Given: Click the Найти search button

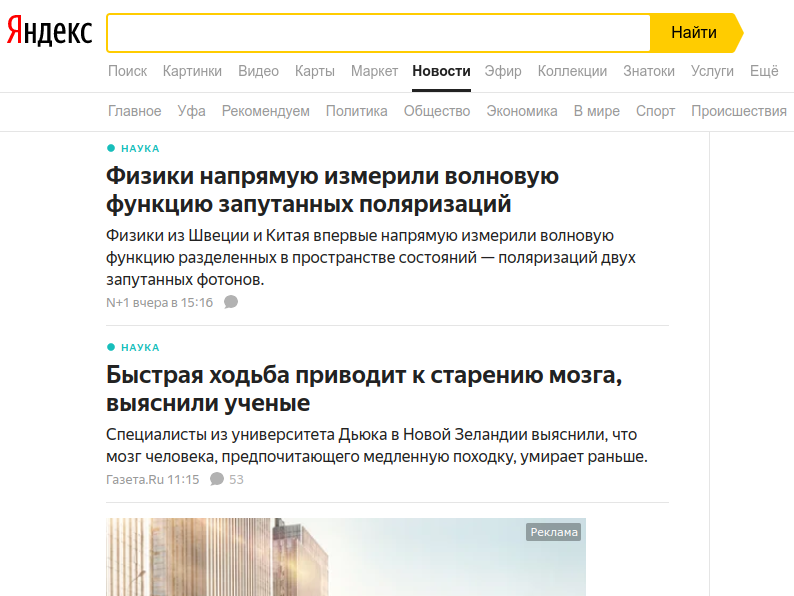Looking at the screenshot, I should (696, 33).
